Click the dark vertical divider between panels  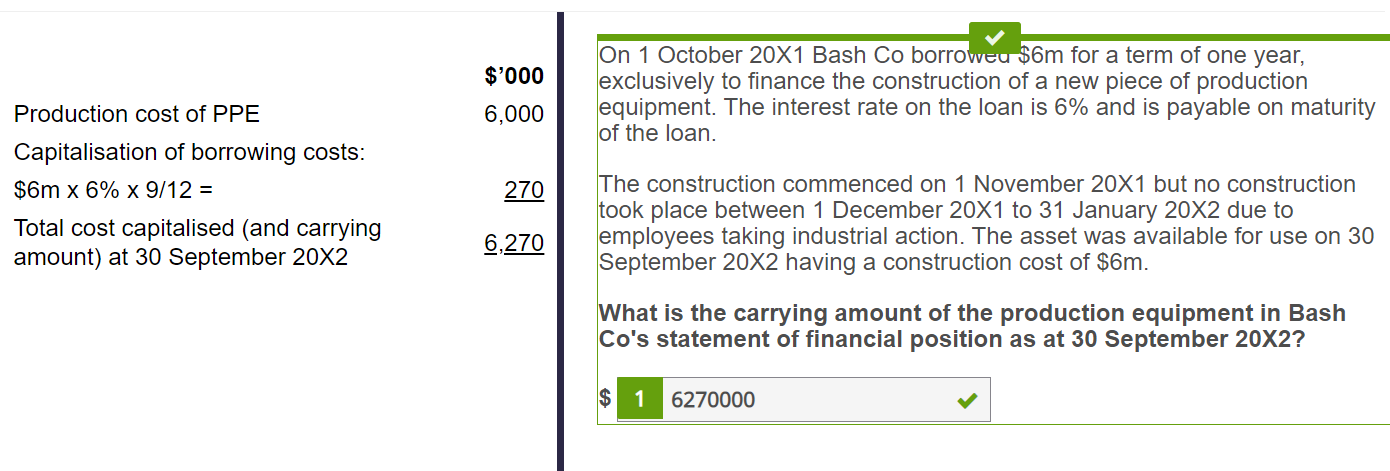point(560,241)
